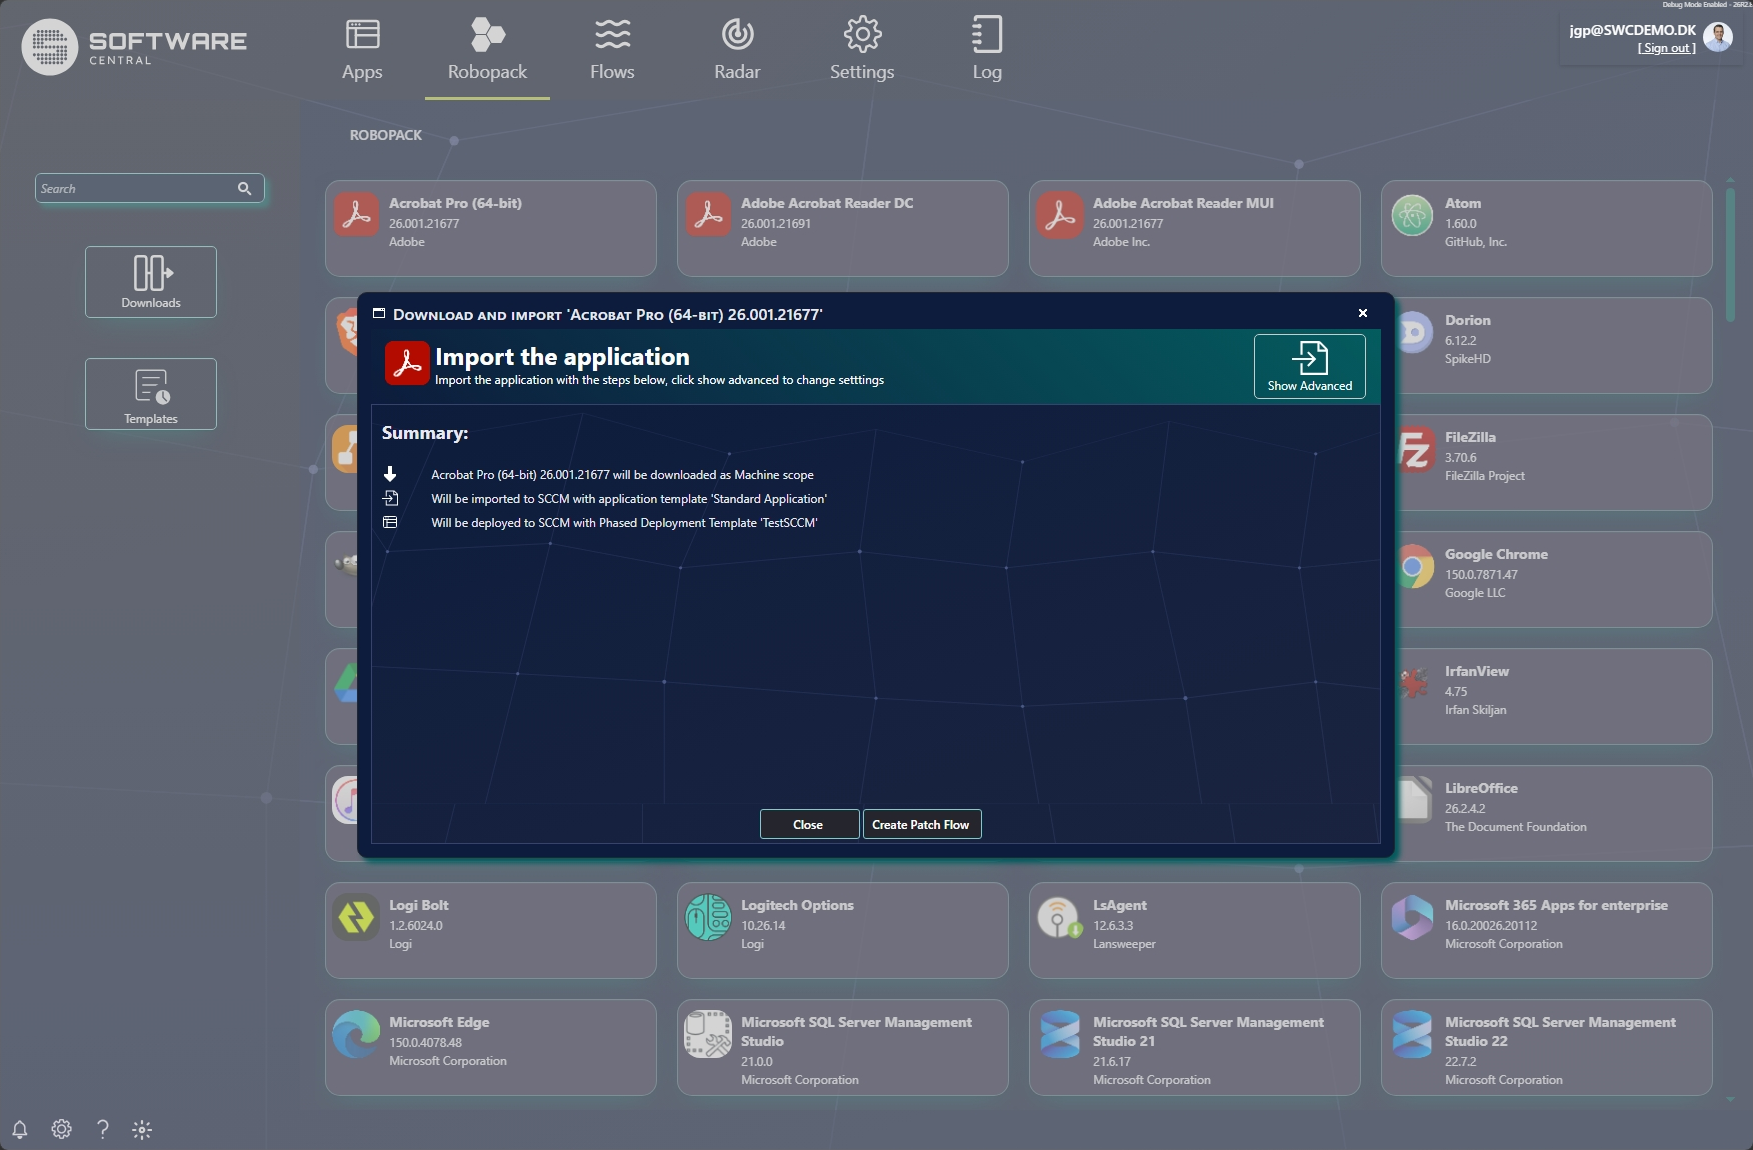The height and width of the screenshot is (1150, 1753).
Task: Select the Acrobat Pro (64-bit) card icon
Action: click(356, 215)
